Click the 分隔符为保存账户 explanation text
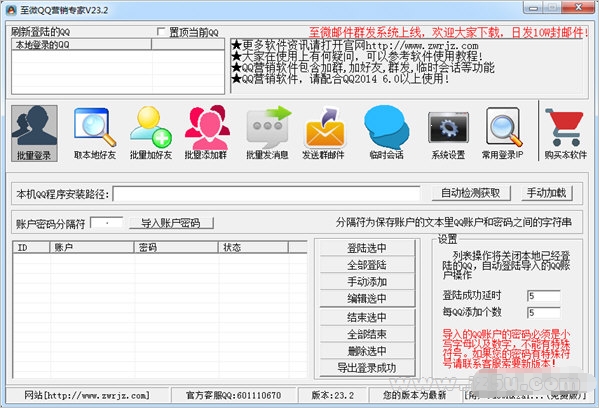This screenshot has height=408, width=599. coord(454,222)
